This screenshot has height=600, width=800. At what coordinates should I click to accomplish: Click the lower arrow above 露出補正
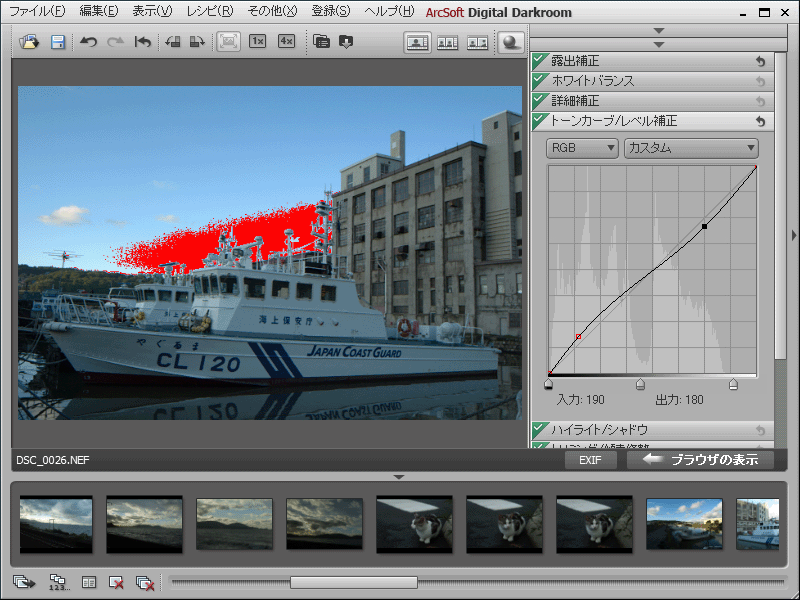pos(659,44)
